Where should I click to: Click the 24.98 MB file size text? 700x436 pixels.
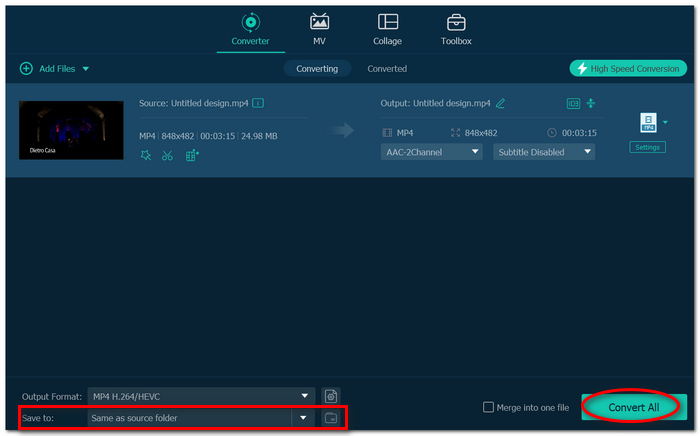(259, 136)
